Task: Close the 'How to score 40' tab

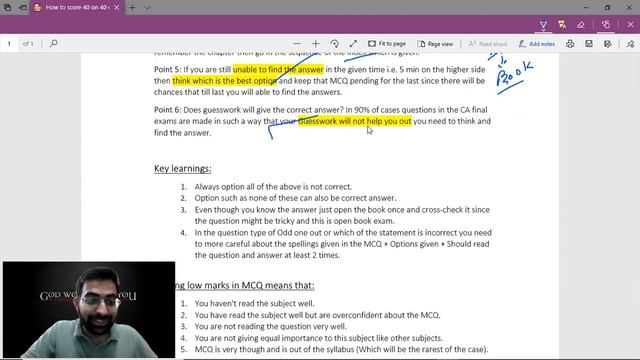Action: pos(117,7)
